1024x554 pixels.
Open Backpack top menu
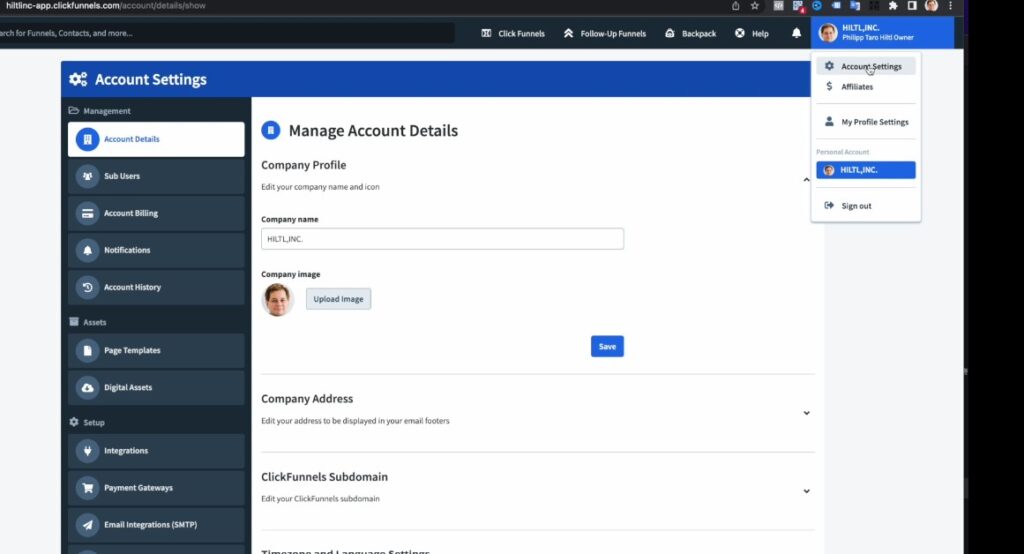coord(690,33)
